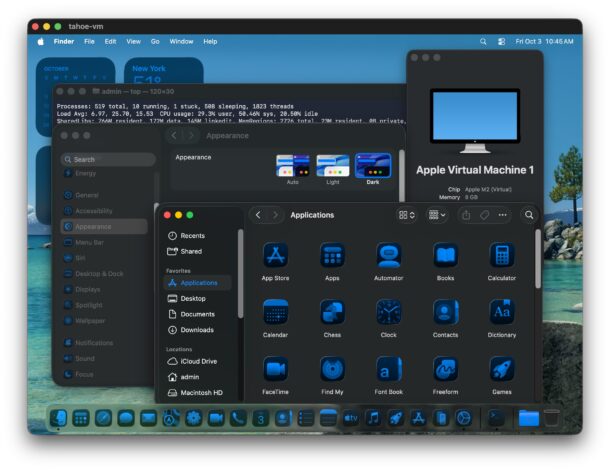Go back in the System Settings window
This screenshot has height=471, width=610.
coord(174,135)
